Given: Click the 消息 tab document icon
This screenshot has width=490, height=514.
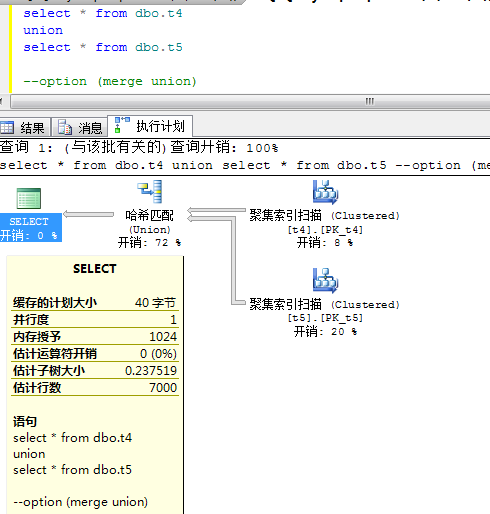Looking at the screenshot, I should click(65, 127).
